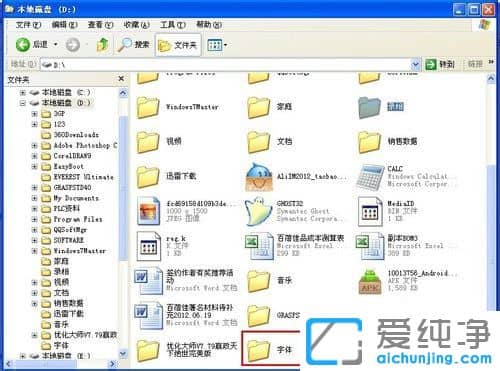Image resolution: width=500 pixels, height=371 pixels.
Task: Click the 链接 links toolbar label
Action: coord(475,64)
